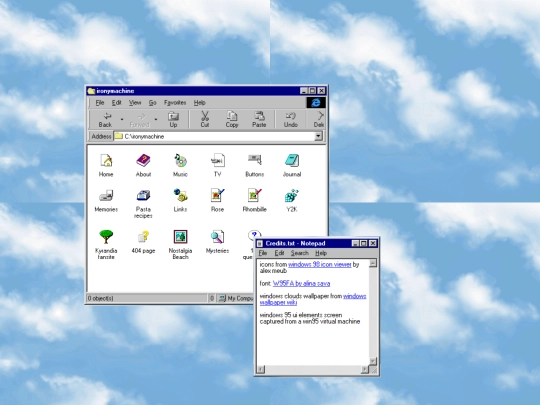
Task: Open the Go menu
Action: coord(153,103)
